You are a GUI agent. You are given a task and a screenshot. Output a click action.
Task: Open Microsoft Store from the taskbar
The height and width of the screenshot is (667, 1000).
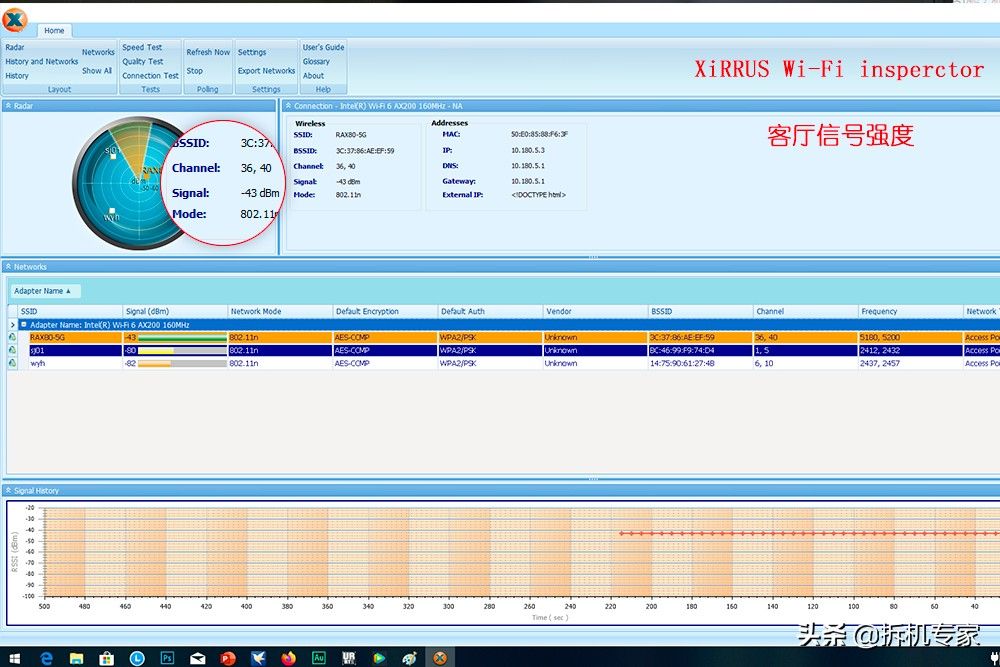pos(106,657)
